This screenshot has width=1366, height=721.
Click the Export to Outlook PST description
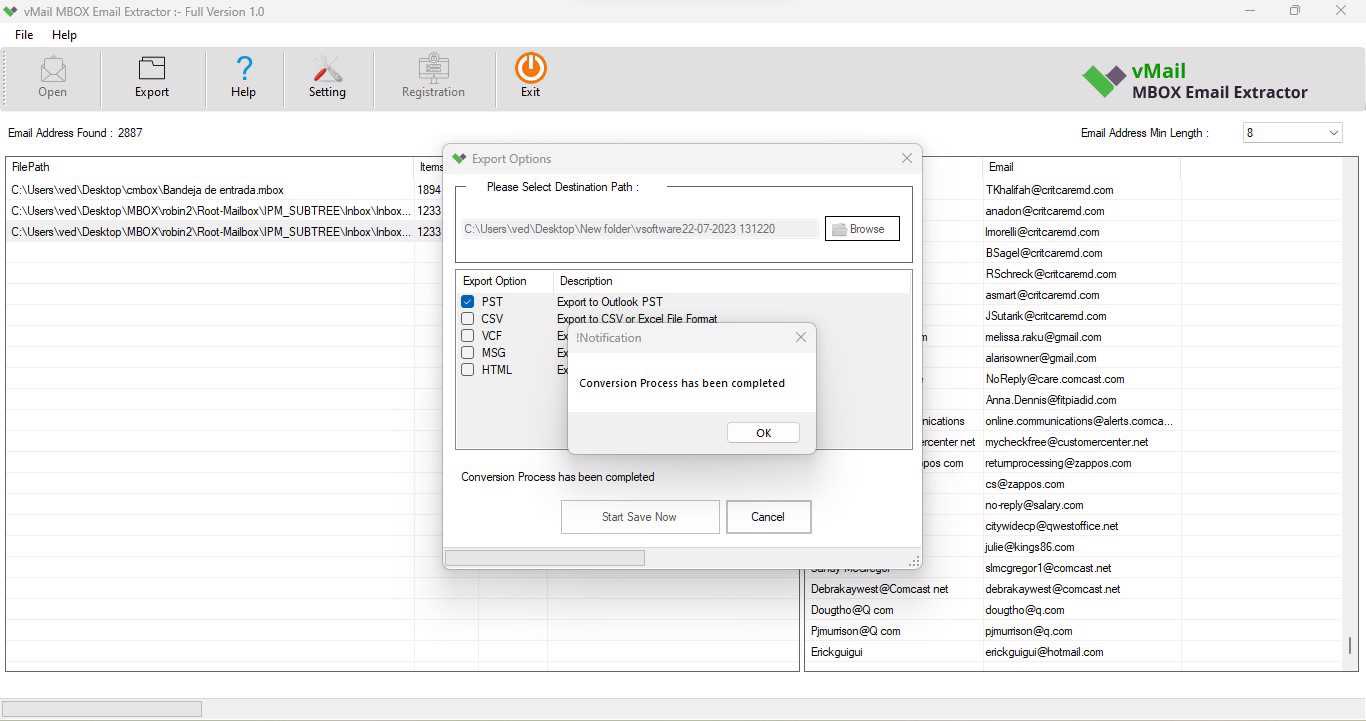point(610,301)
